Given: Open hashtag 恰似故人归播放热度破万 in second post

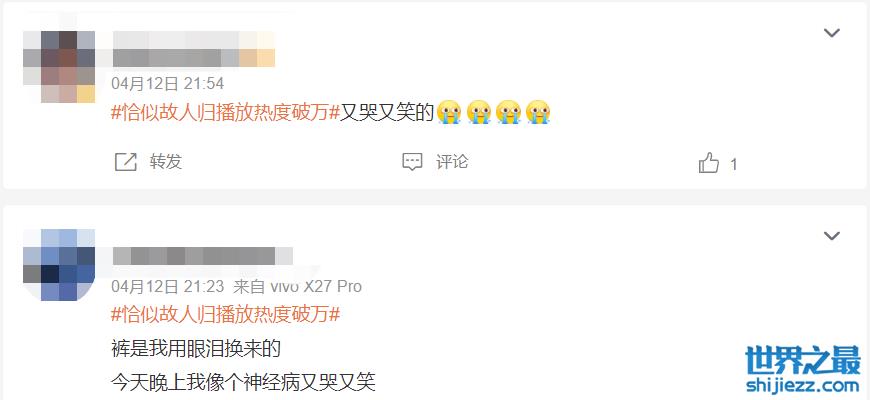Looking at the screenshot, I should (226, 315).
